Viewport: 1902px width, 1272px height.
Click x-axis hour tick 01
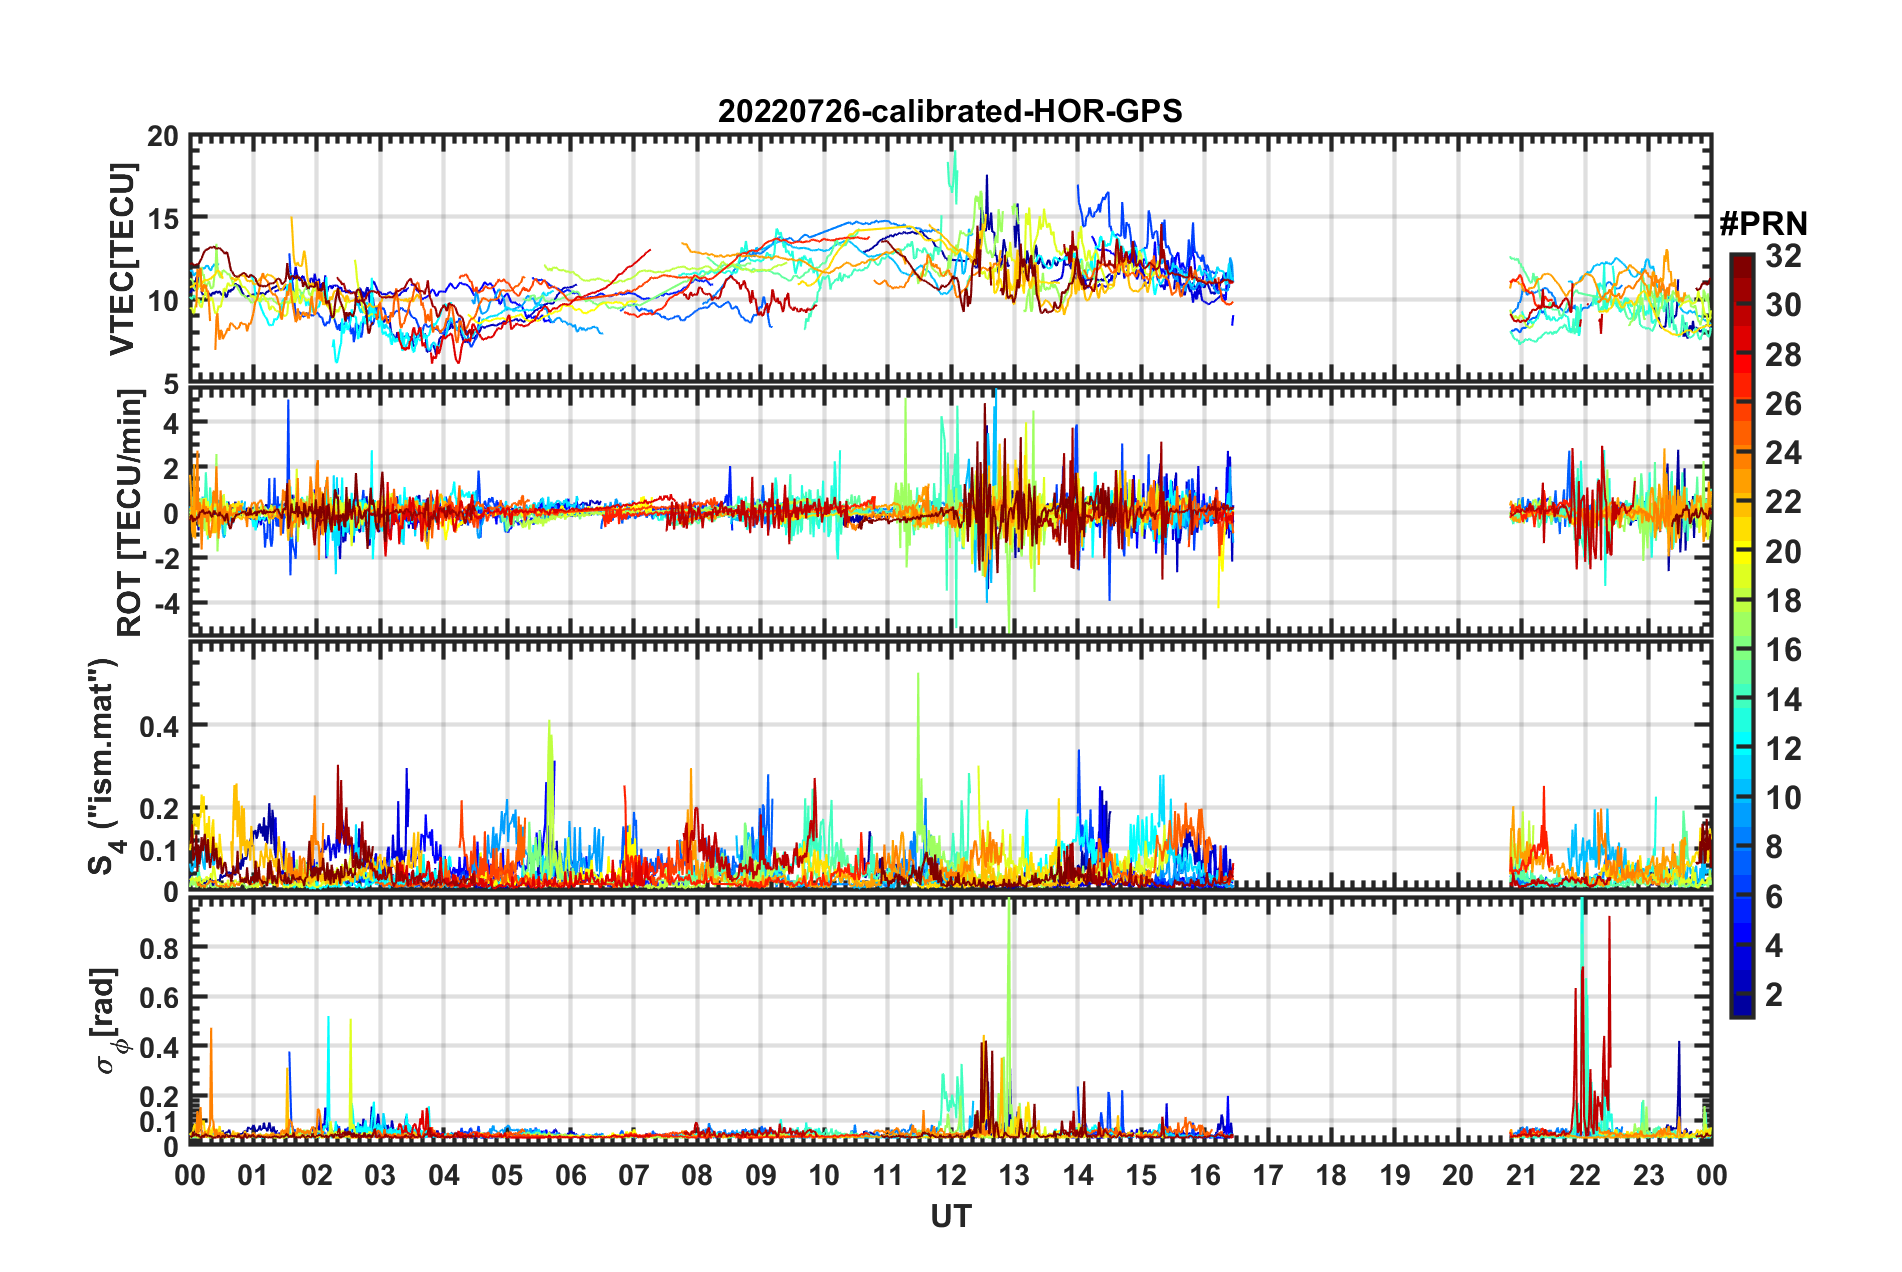253,1175
